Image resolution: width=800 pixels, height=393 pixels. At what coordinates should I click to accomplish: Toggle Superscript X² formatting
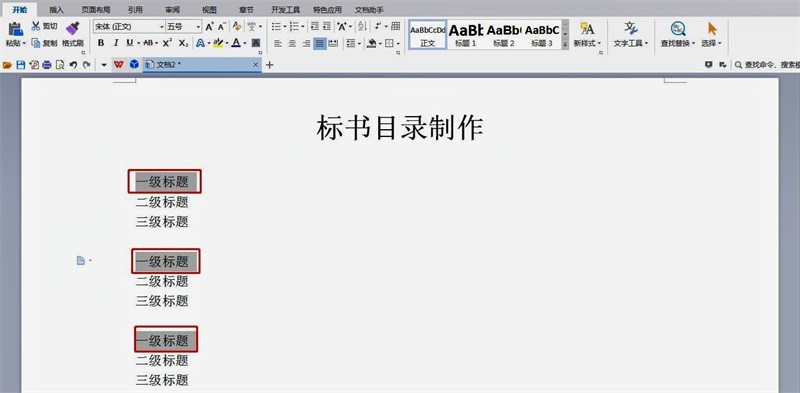click(167, 43)
